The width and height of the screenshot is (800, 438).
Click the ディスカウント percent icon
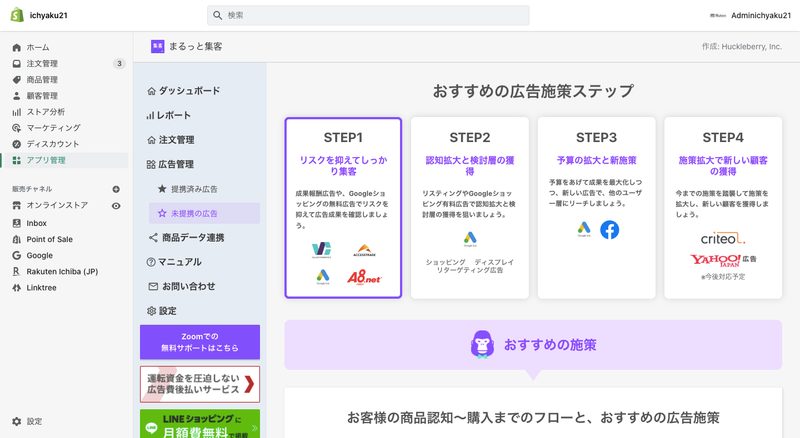[17, 144]
